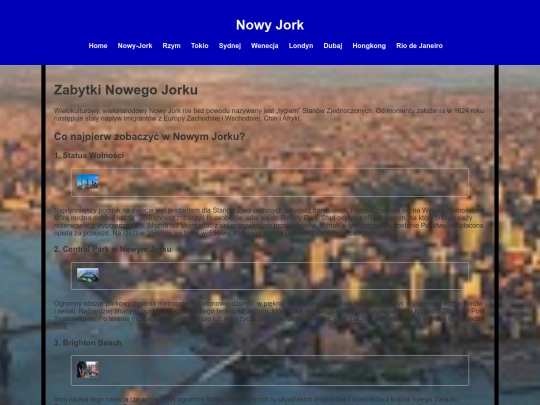This screenshot has height=405, width=540.
Task: Select Tokio in the navigation bar
Action: 200,46
